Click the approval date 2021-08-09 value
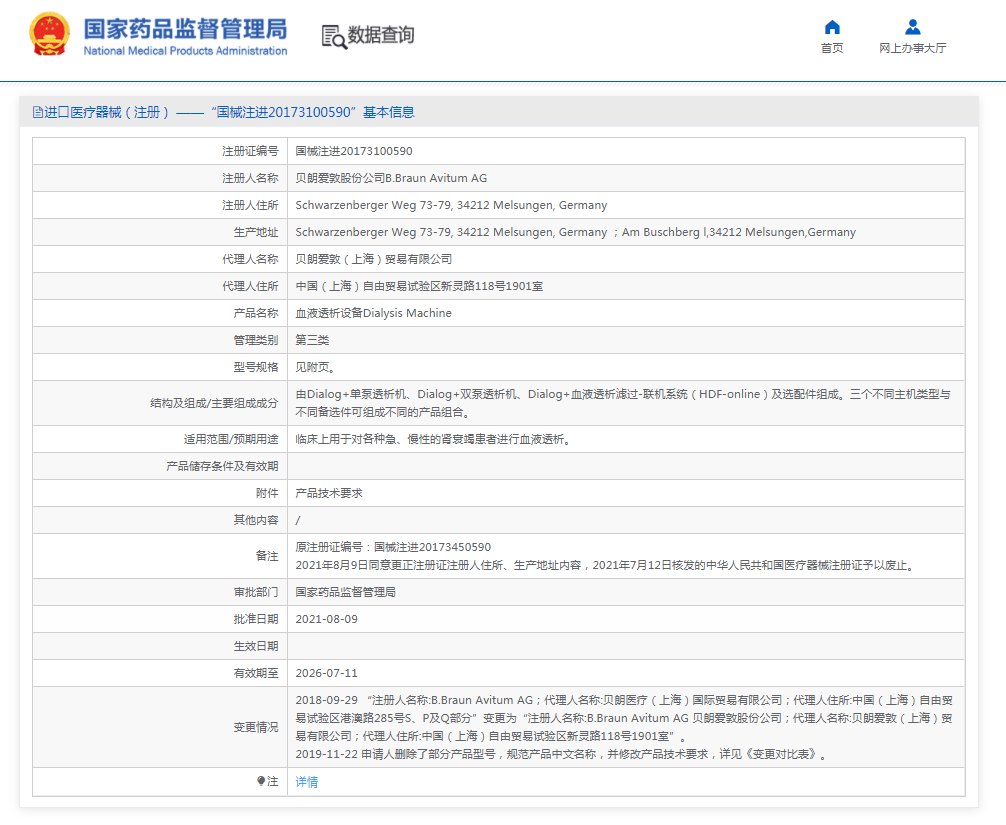The height and width of the screenshot is (825, 1006). coord(326,619)
